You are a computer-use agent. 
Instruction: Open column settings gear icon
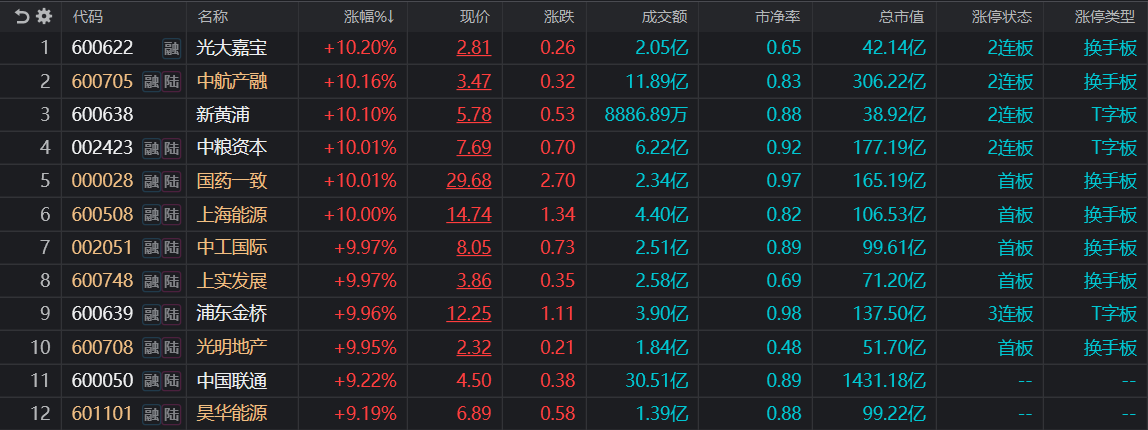pos(43,16)
